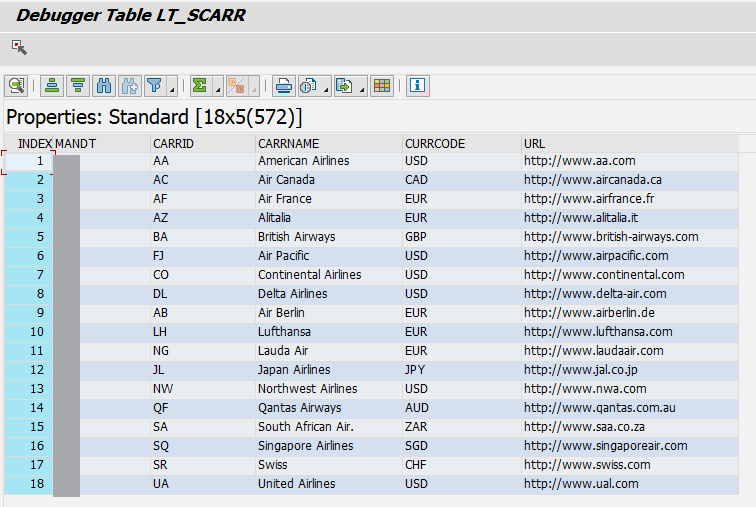Click the Export icon
Viewport: 756px width, 507px height.
click(344, 86)
